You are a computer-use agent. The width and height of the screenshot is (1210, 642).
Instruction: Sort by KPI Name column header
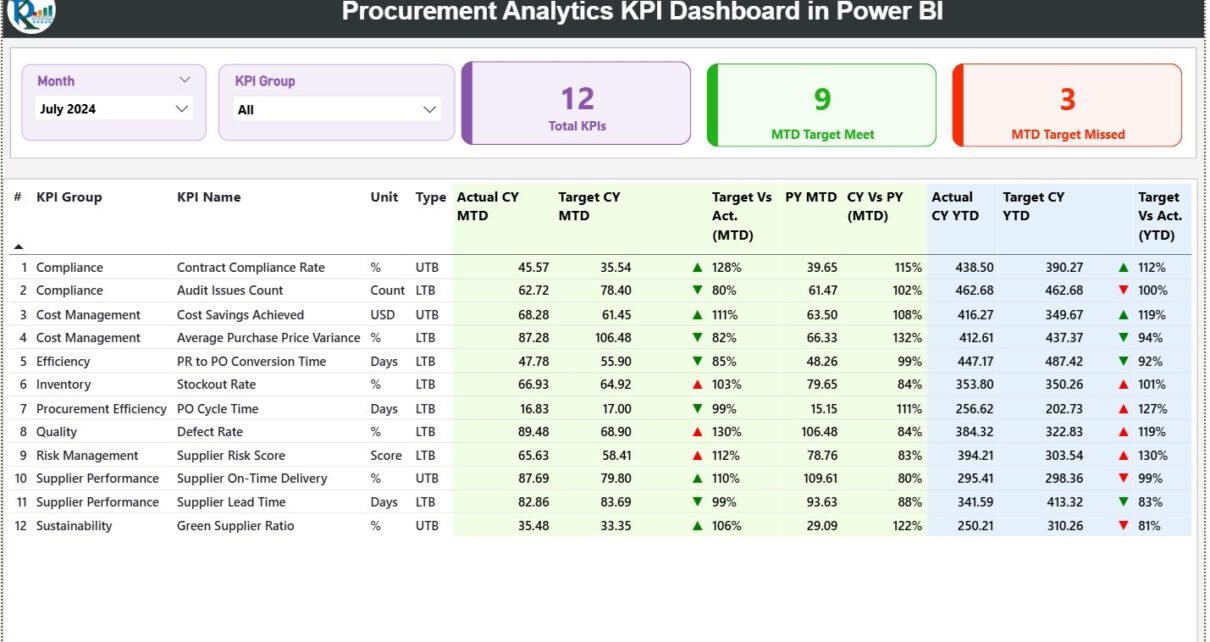tap(209, 198)
